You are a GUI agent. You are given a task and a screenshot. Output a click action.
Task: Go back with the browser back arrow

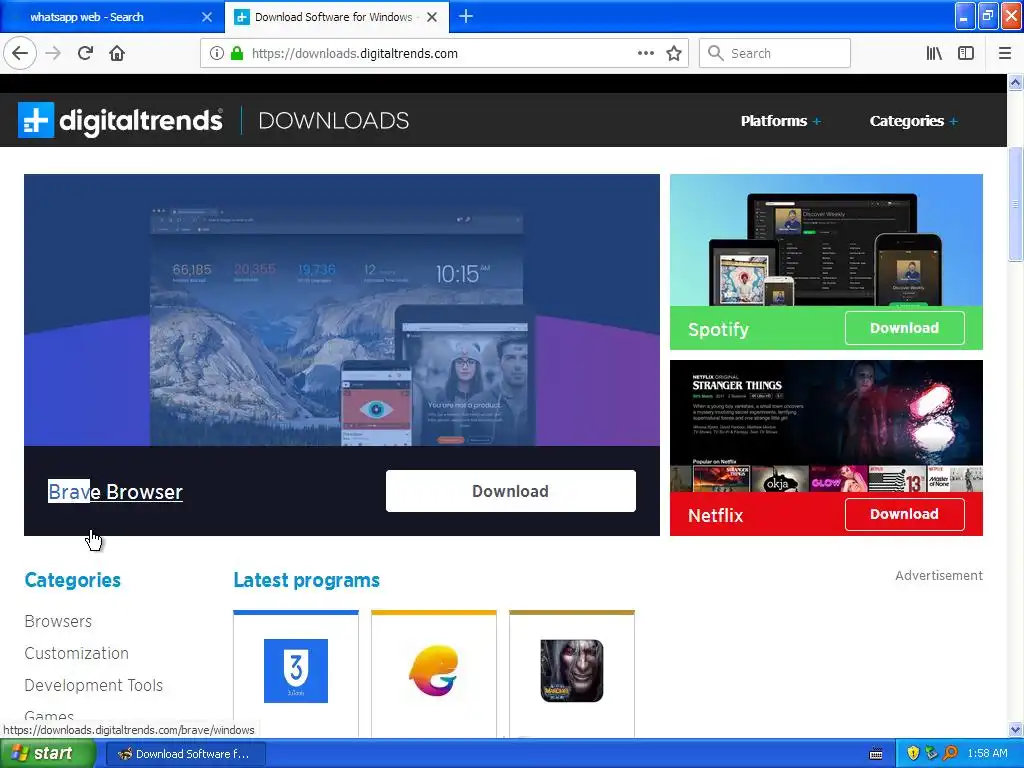[20, 54]
